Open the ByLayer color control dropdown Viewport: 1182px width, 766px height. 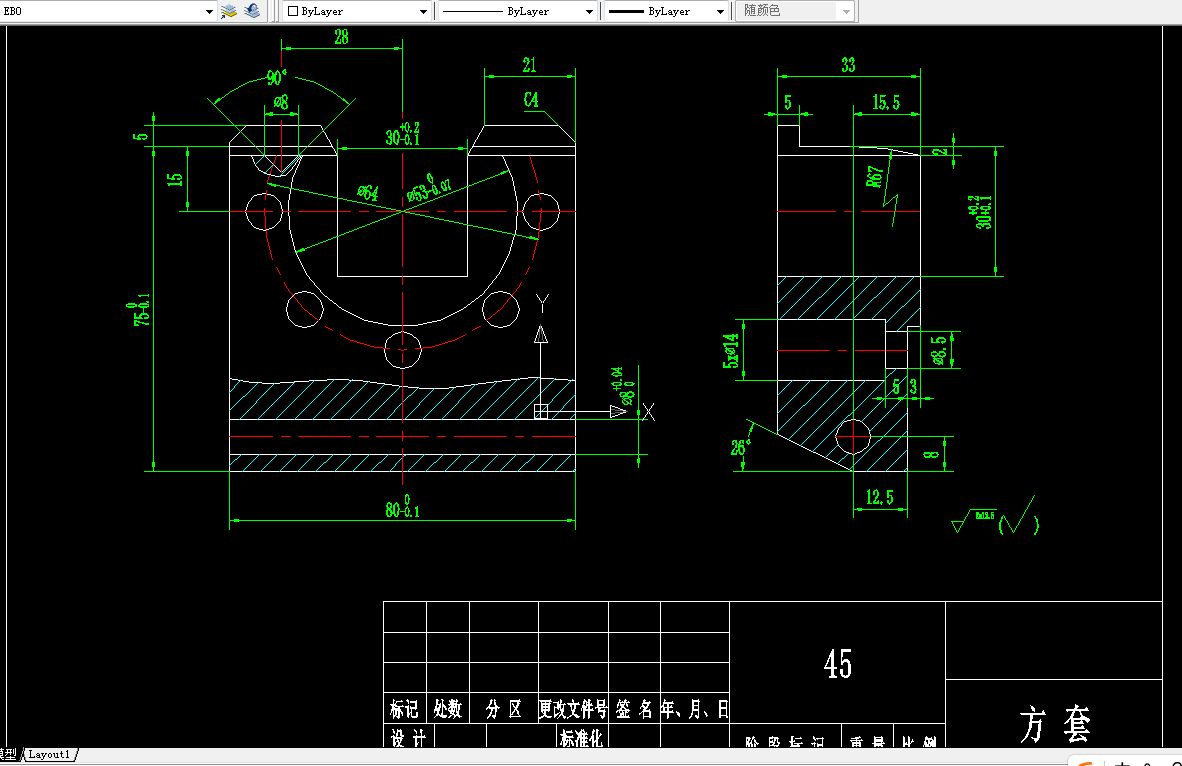[x=357, y=11]
